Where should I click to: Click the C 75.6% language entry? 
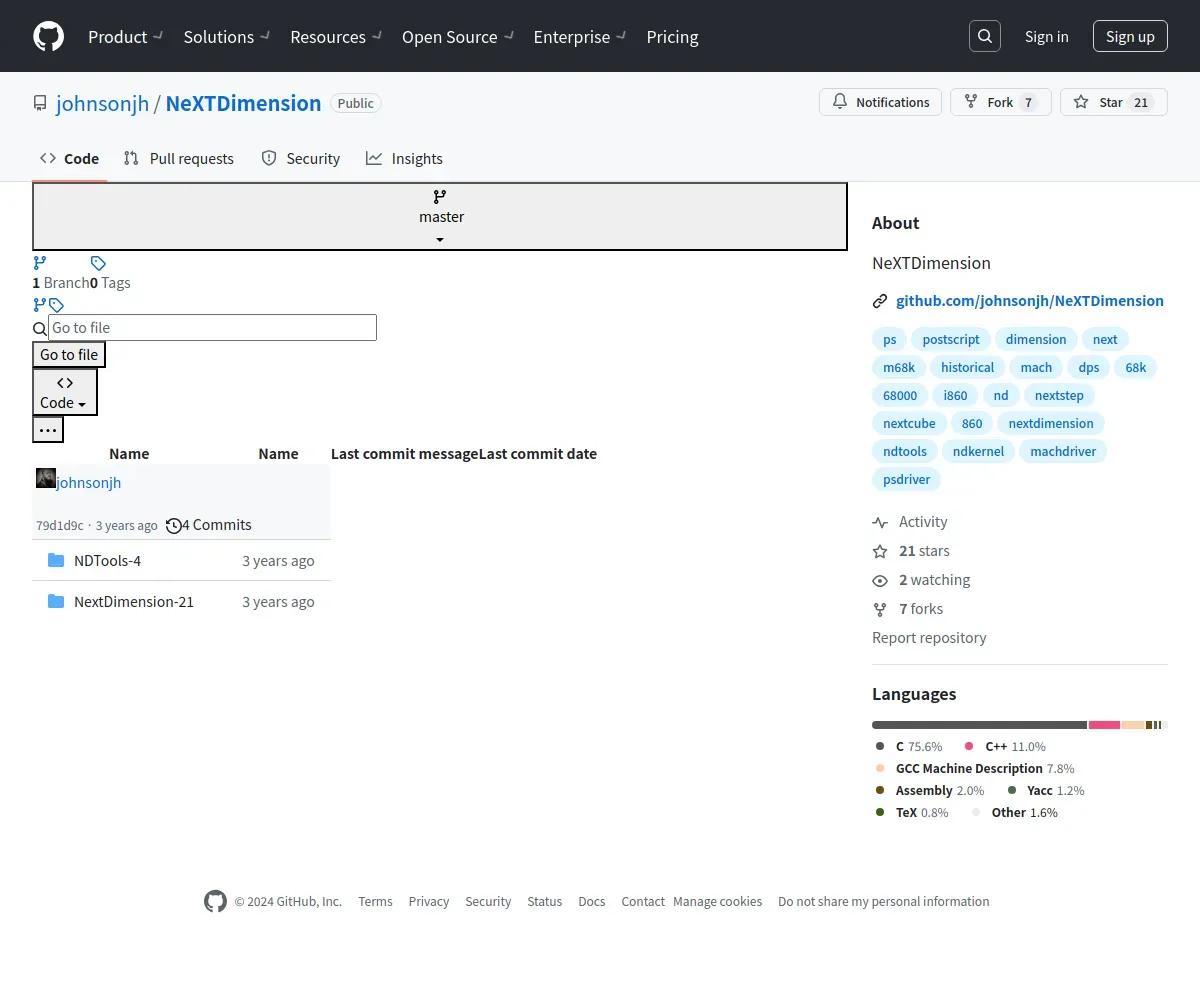click(909, 746)
